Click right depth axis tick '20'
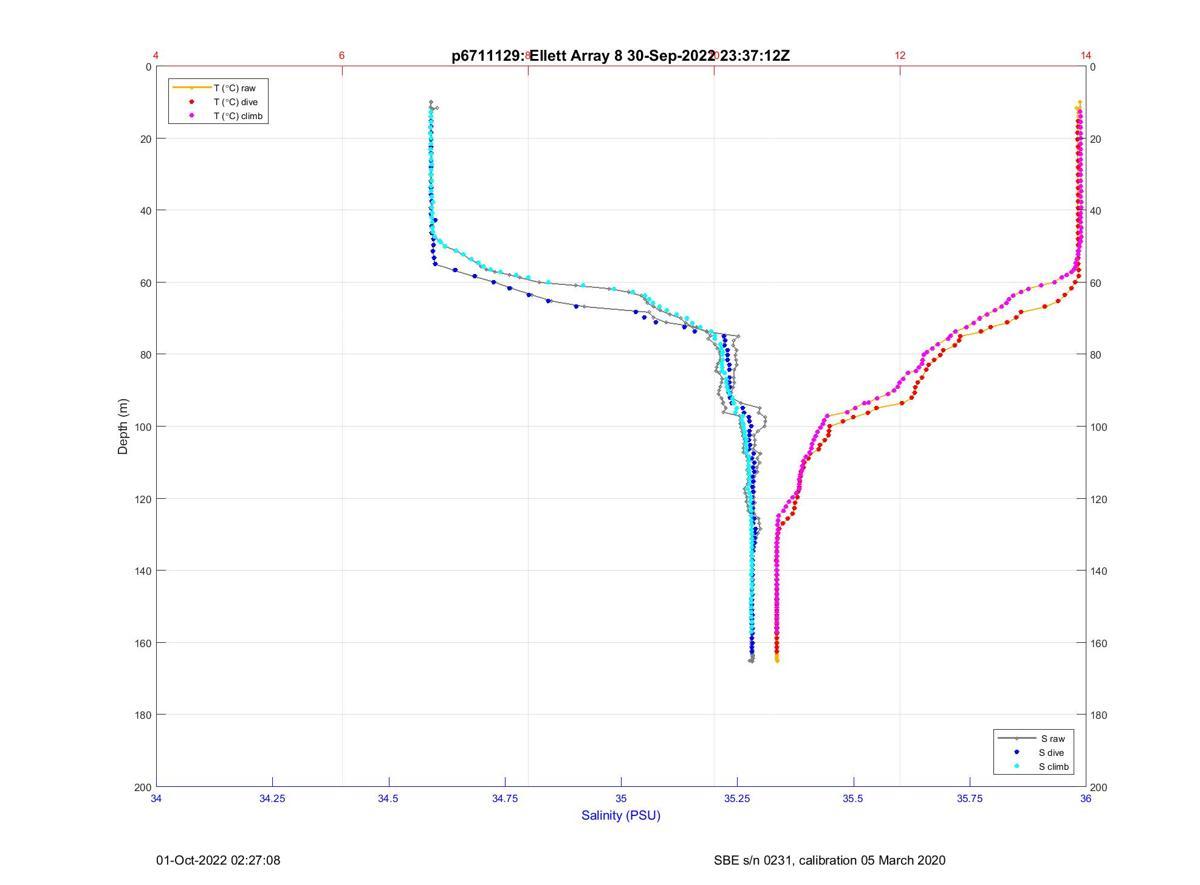Image resolution: width=1200 pixels, height=885 pixels. click(x=1096, y=139)
